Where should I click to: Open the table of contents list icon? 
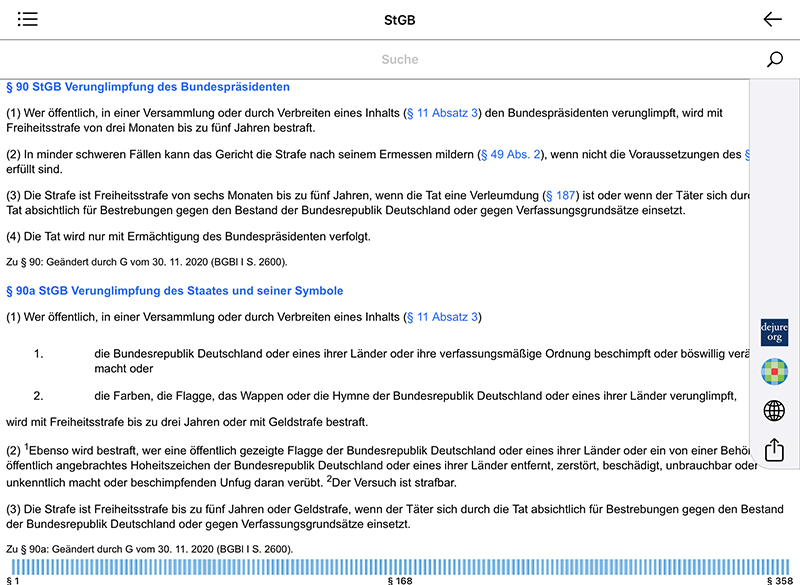[28, 19]
